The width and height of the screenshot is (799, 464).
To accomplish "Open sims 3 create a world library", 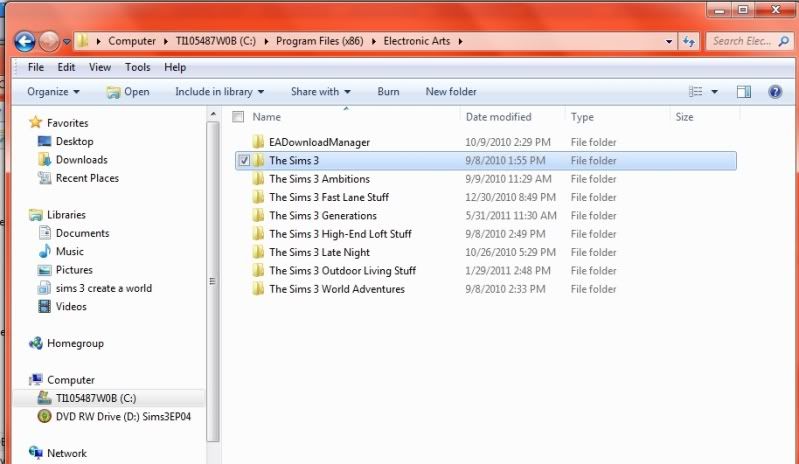I will (104, 288).
